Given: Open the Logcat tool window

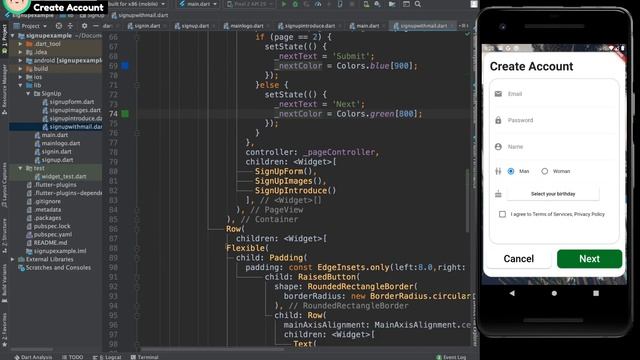Looking at the screenshot, I should [107, 357].
